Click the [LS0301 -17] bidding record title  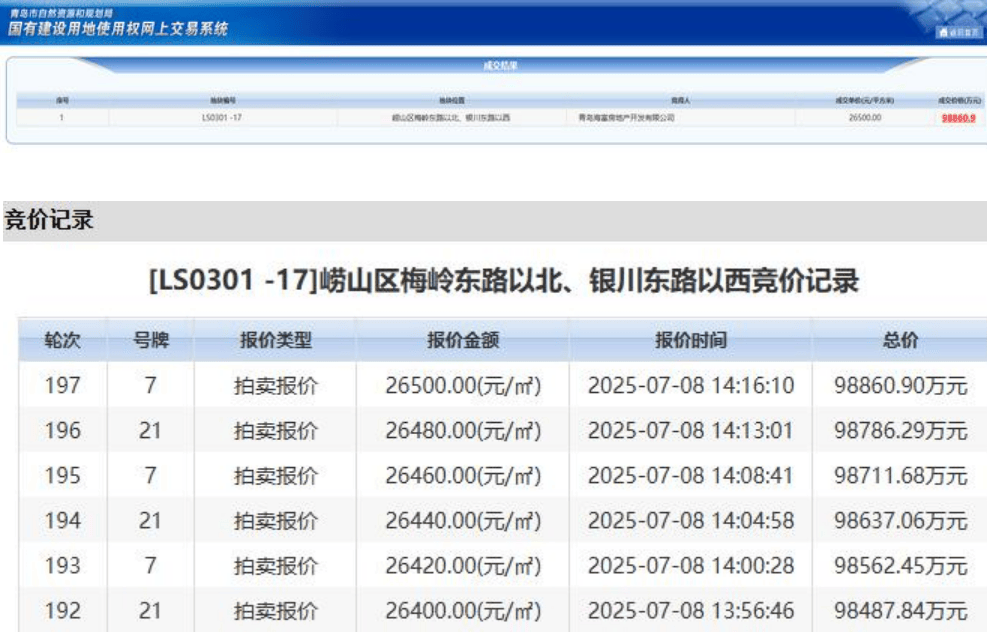pos(504,281)
